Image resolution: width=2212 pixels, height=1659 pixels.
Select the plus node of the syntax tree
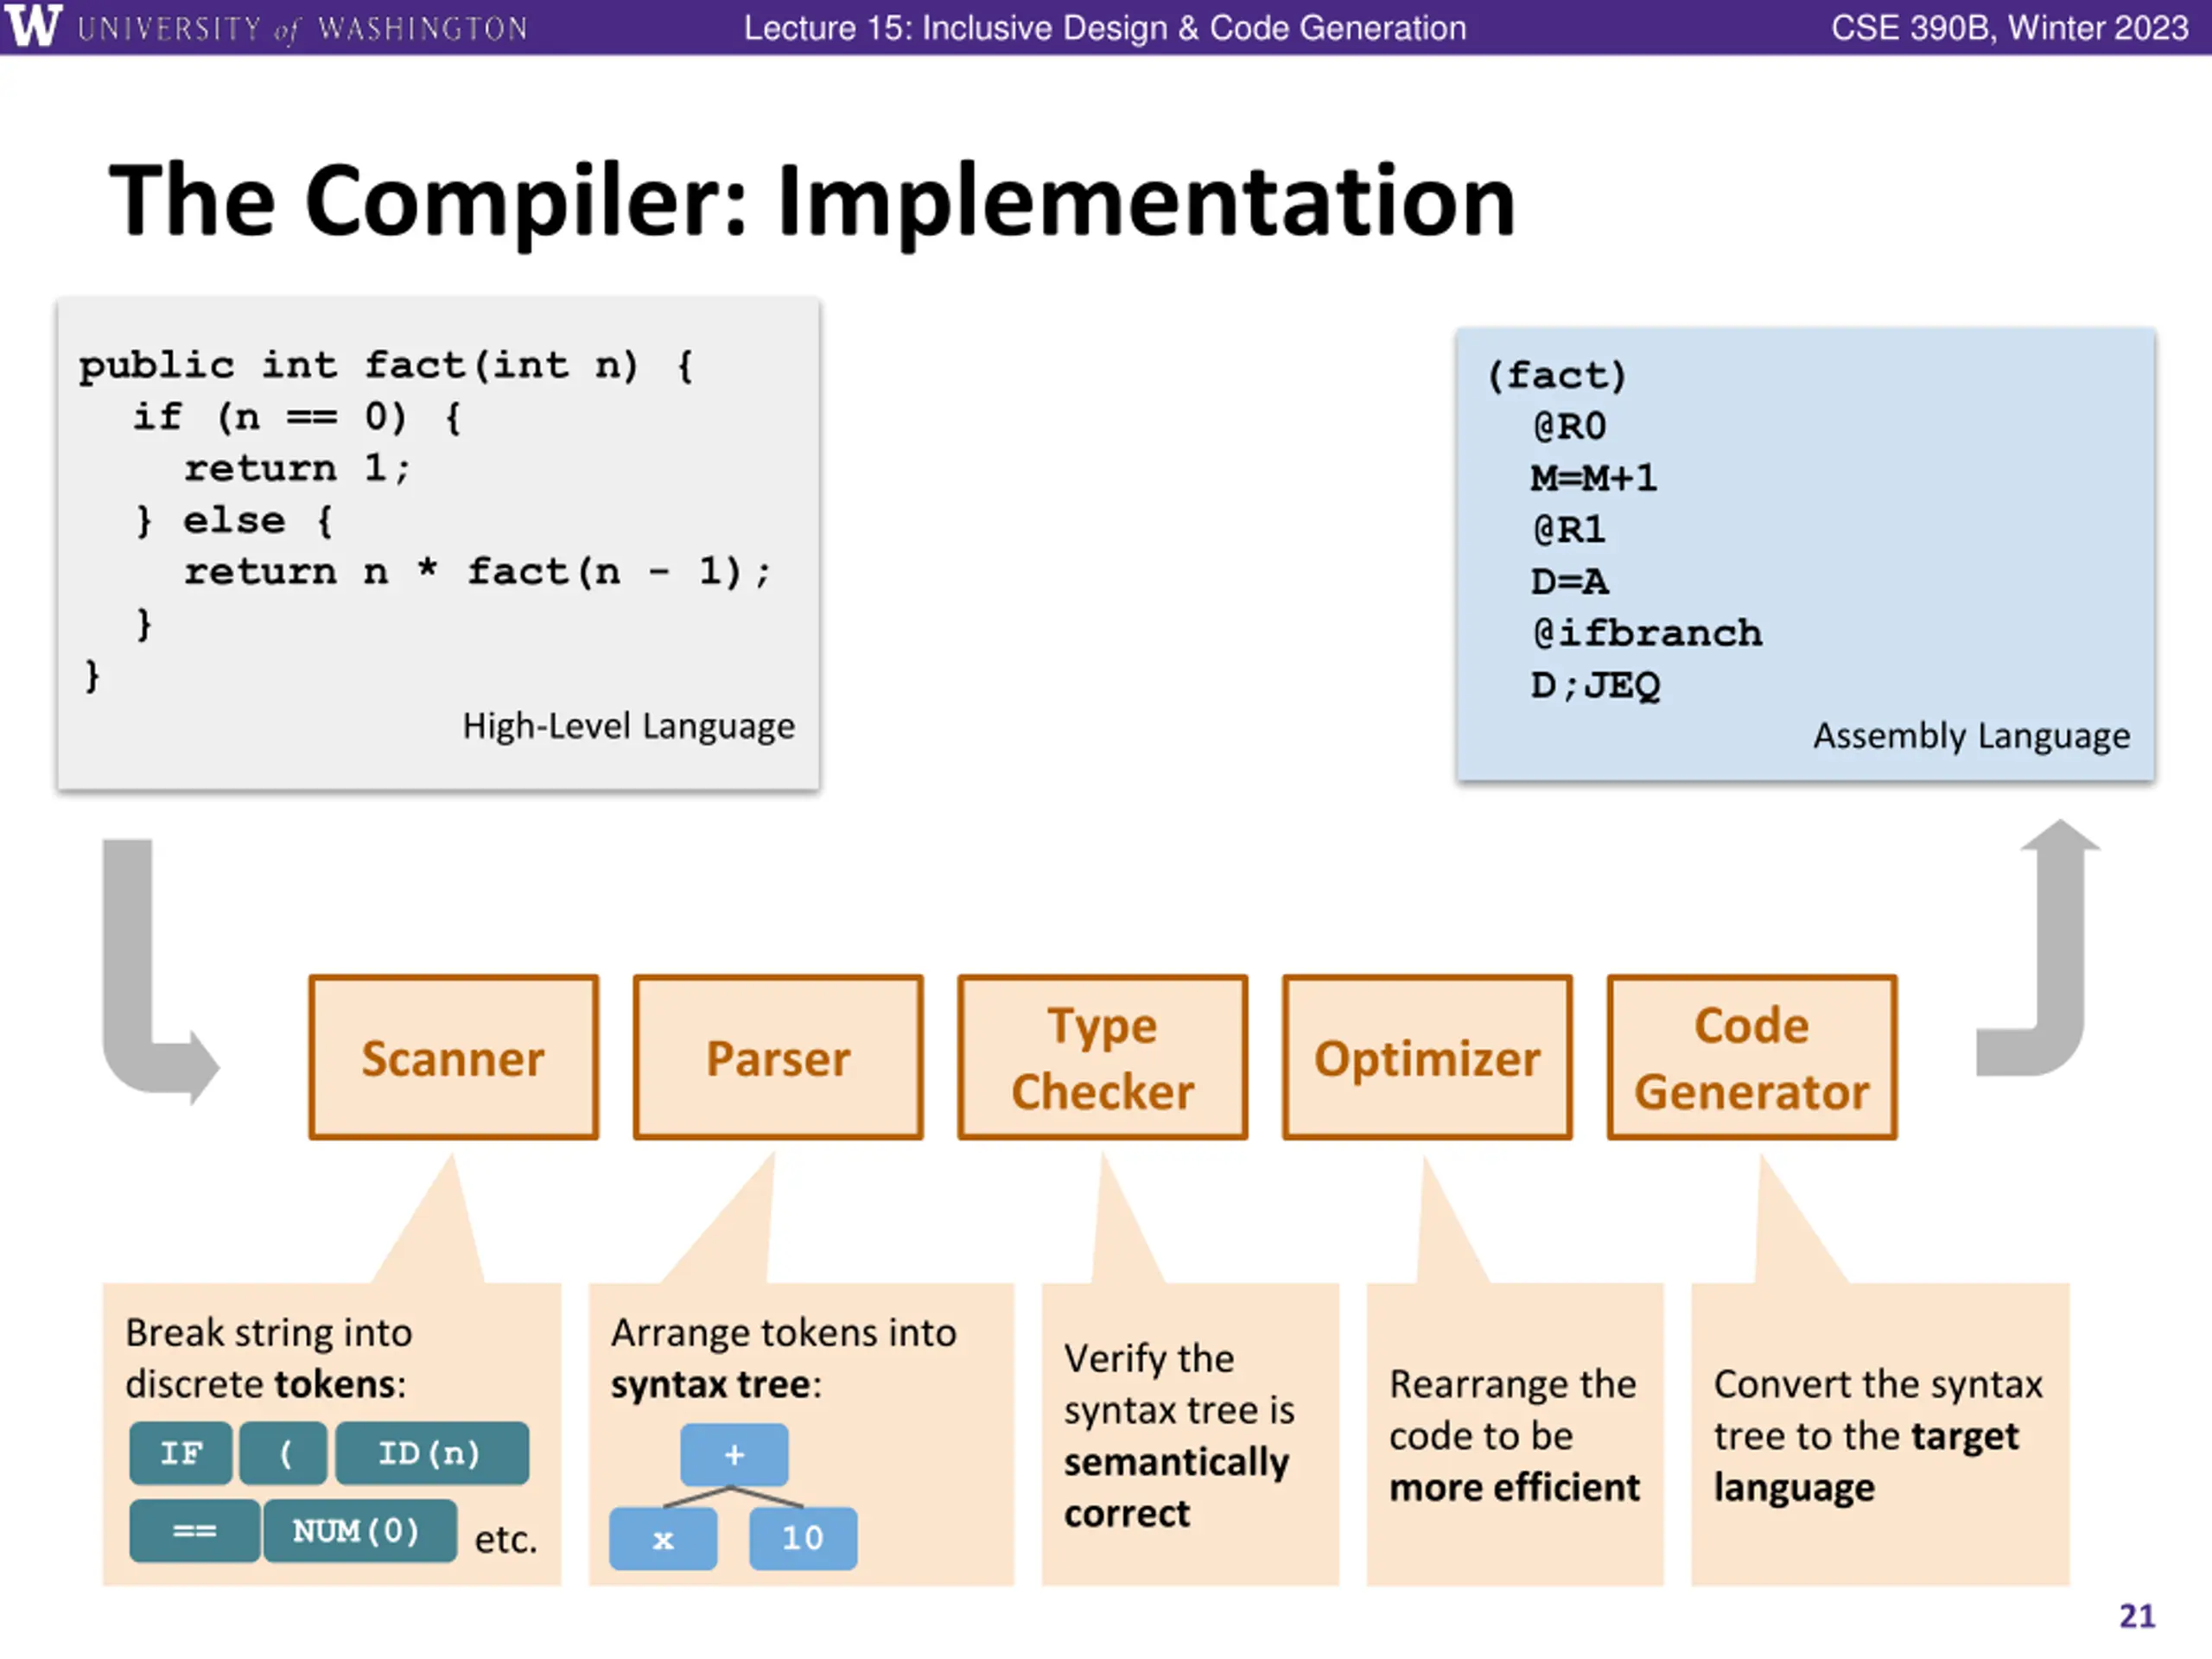(734, 1454)
